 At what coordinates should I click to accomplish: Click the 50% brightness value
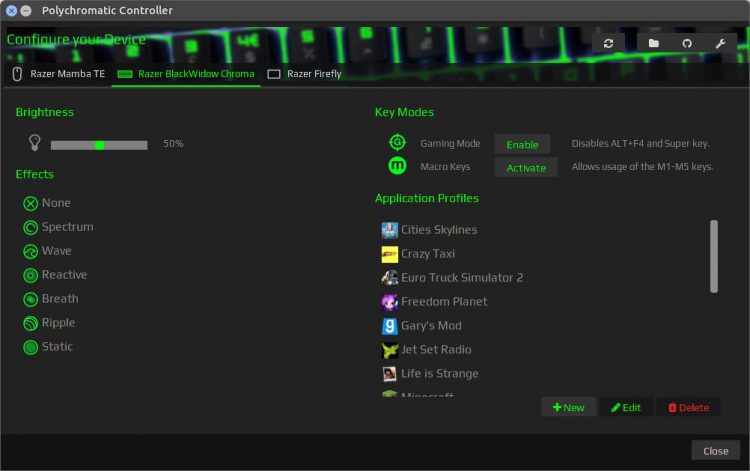[x=173, y=144]
